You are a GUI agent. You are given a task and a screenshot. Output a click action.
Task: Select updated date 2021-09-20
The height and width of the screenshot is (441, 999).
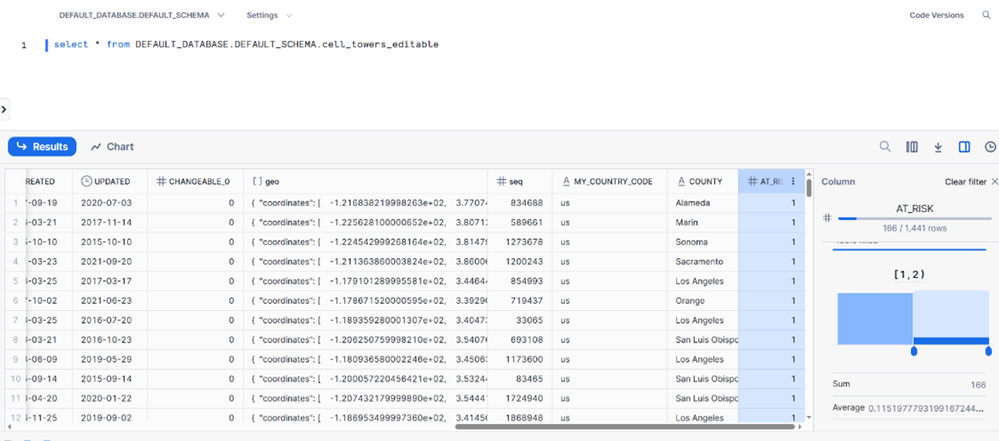[110, 261]
